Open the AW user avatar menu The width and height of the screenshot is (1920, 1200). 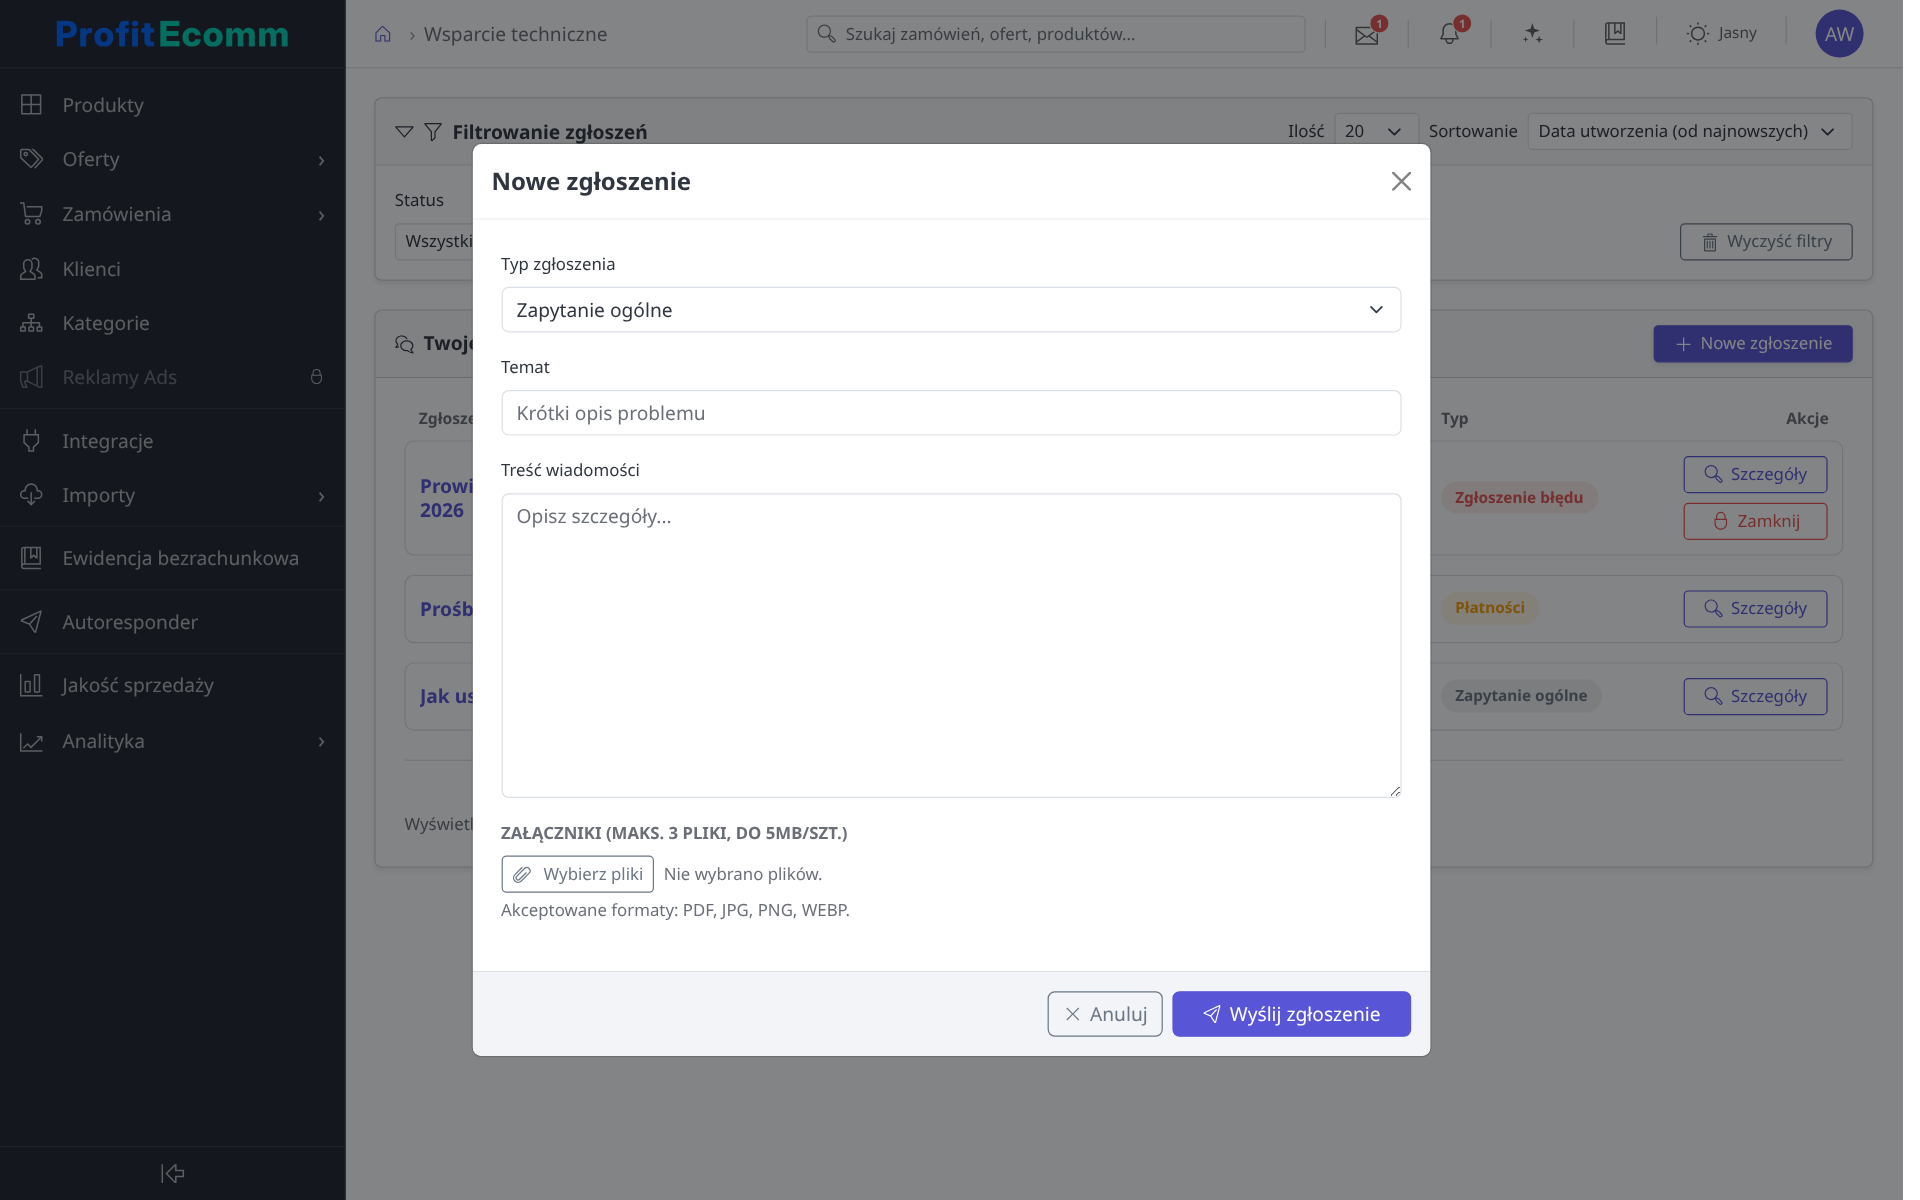coord(1839,34)
